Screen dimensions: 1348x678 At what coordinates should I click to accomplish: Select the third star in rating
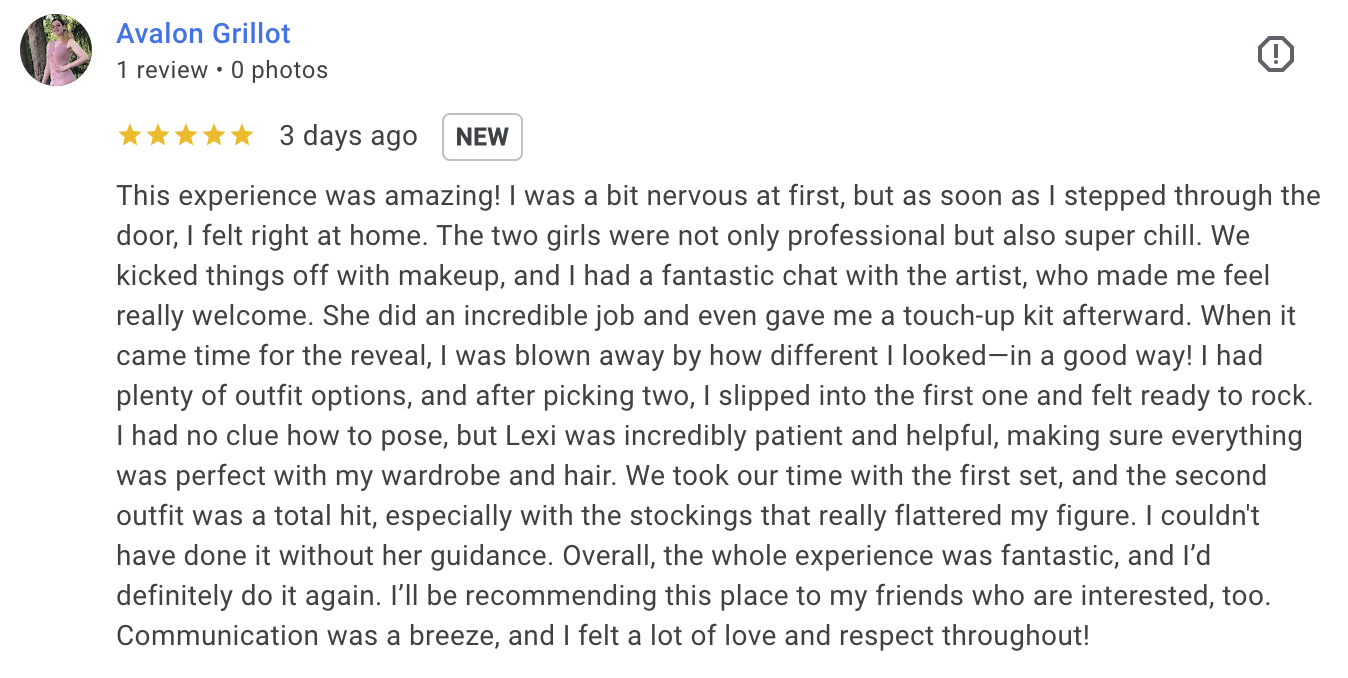186,136
